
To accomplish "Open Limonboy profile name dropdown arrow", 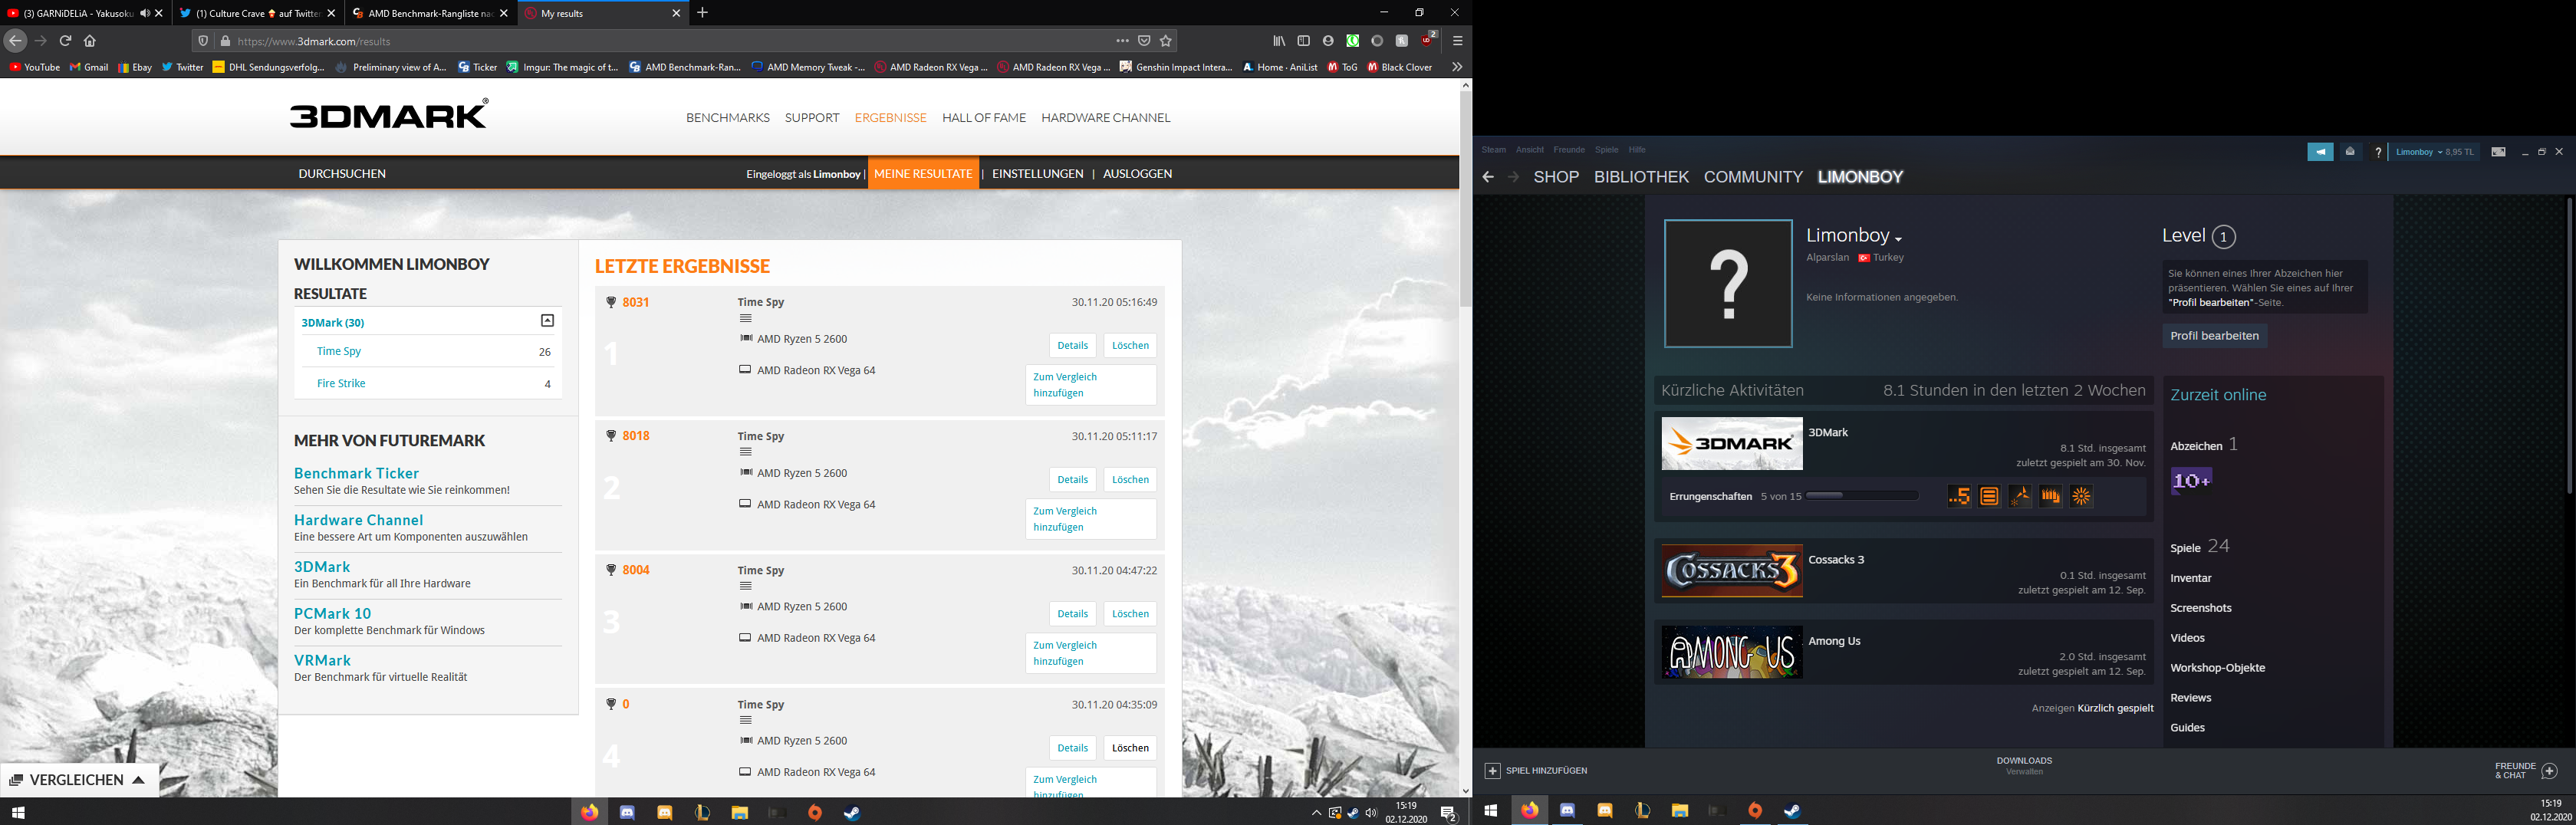I will click(x=1898, y=239).
